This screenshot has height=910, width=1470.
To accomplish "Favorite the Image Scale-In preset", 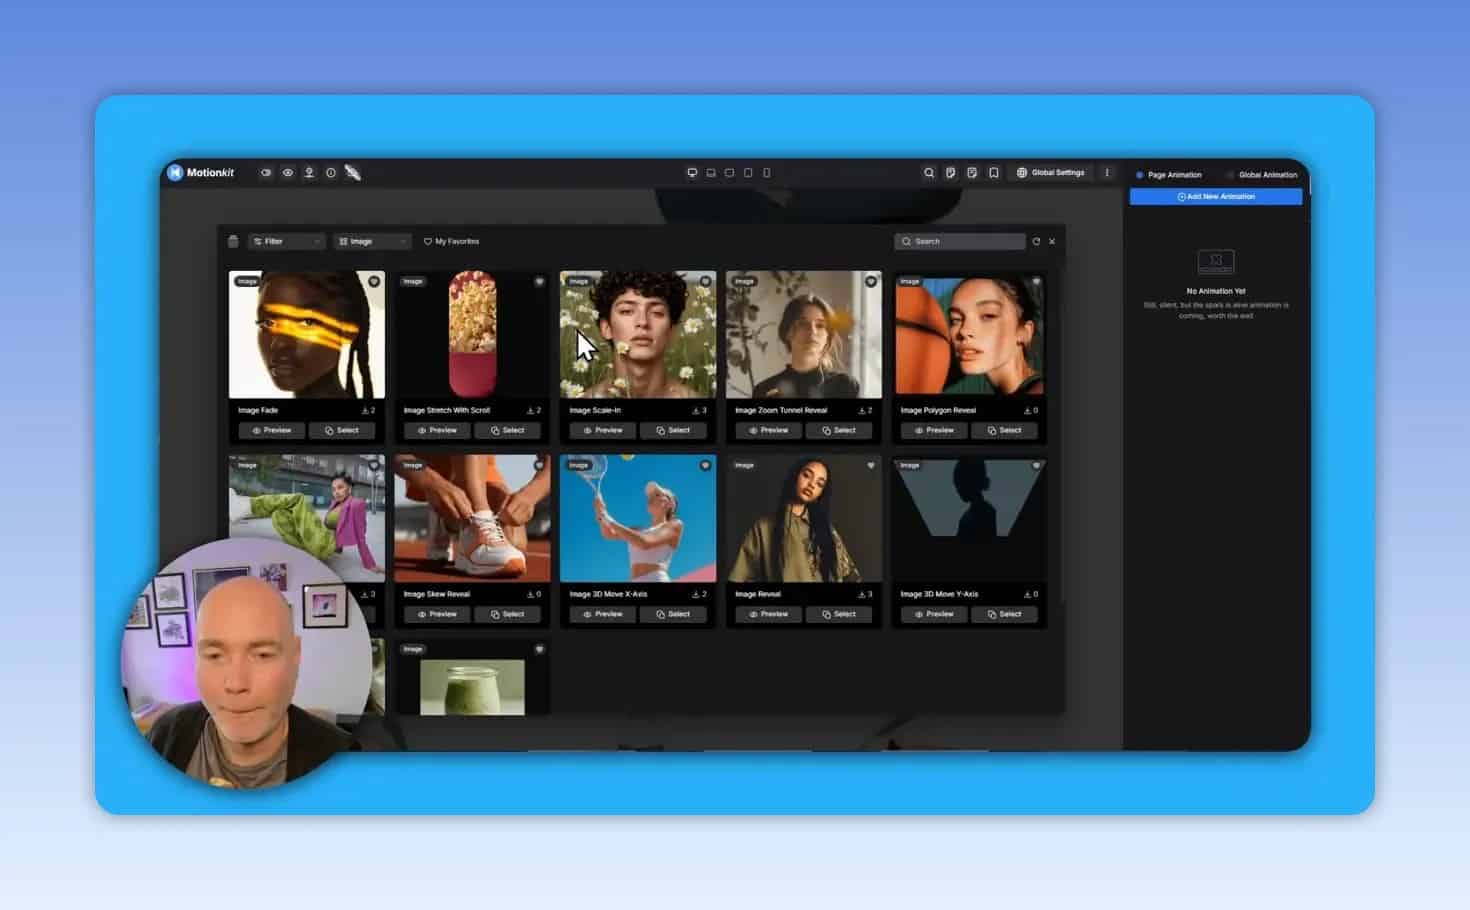I will [705, 282].
